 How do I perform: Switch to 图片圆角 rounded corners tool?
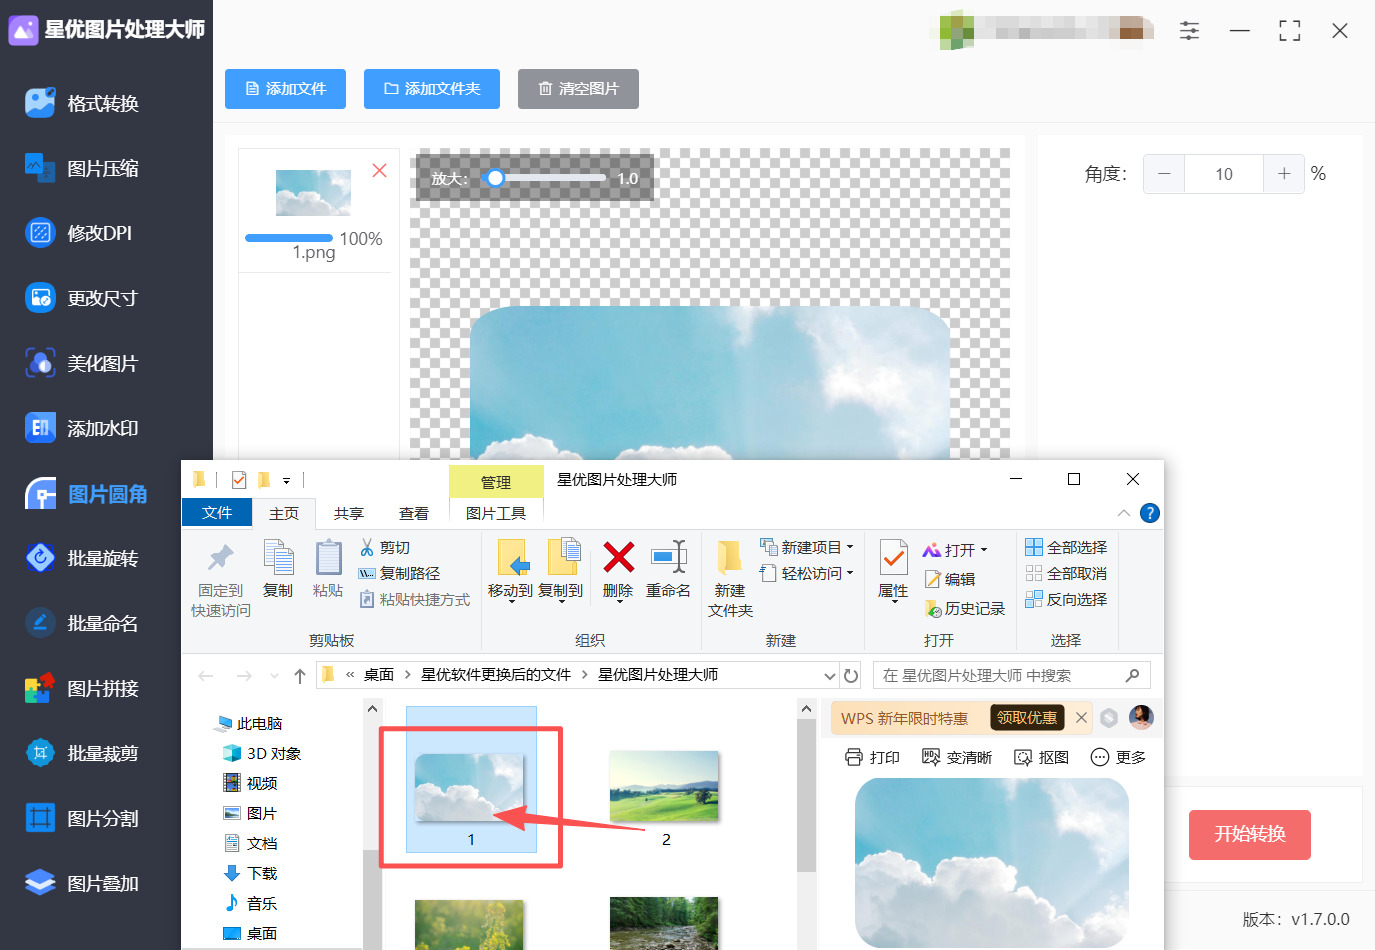(x=87, y=494)
